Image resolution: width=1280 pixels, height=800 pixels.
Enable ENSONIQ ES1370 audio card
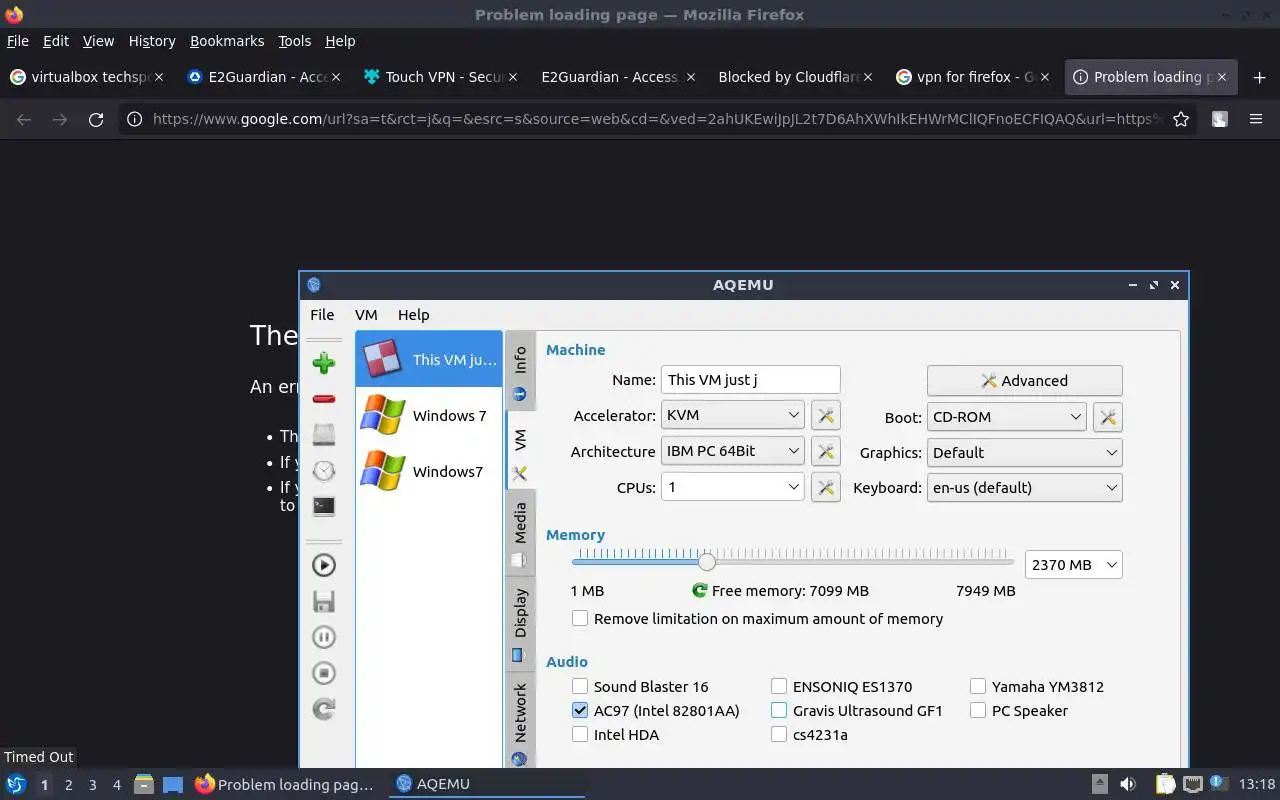[x=779, y=686]
